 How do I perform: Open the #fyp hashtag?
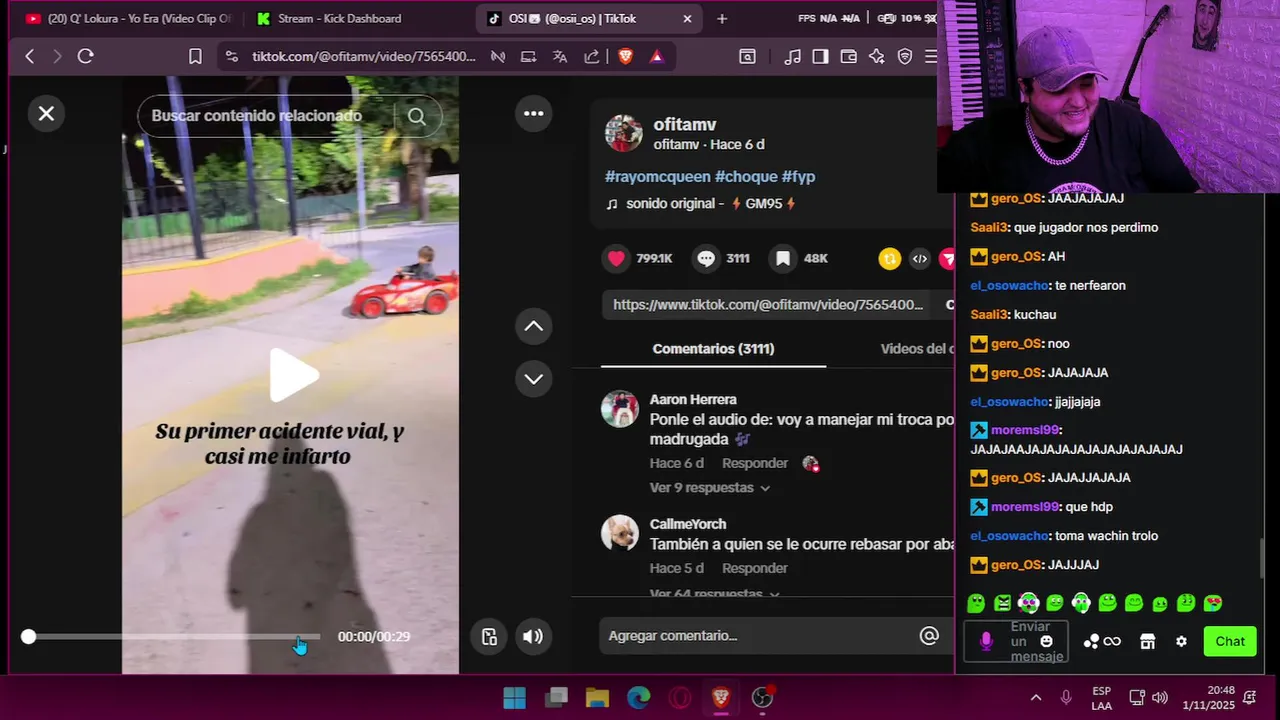798,176
